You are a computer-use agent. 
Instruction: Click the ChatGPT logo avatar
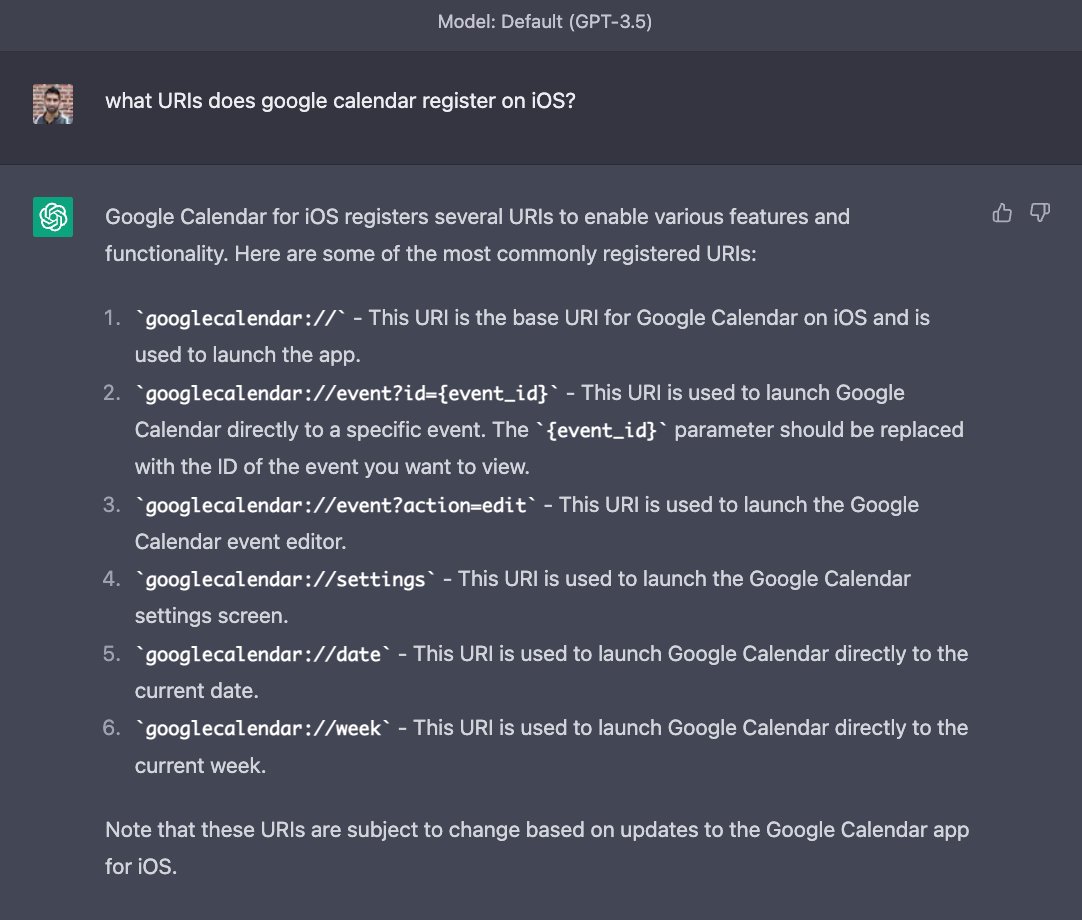pyautogui.click(x=53, y=217)
